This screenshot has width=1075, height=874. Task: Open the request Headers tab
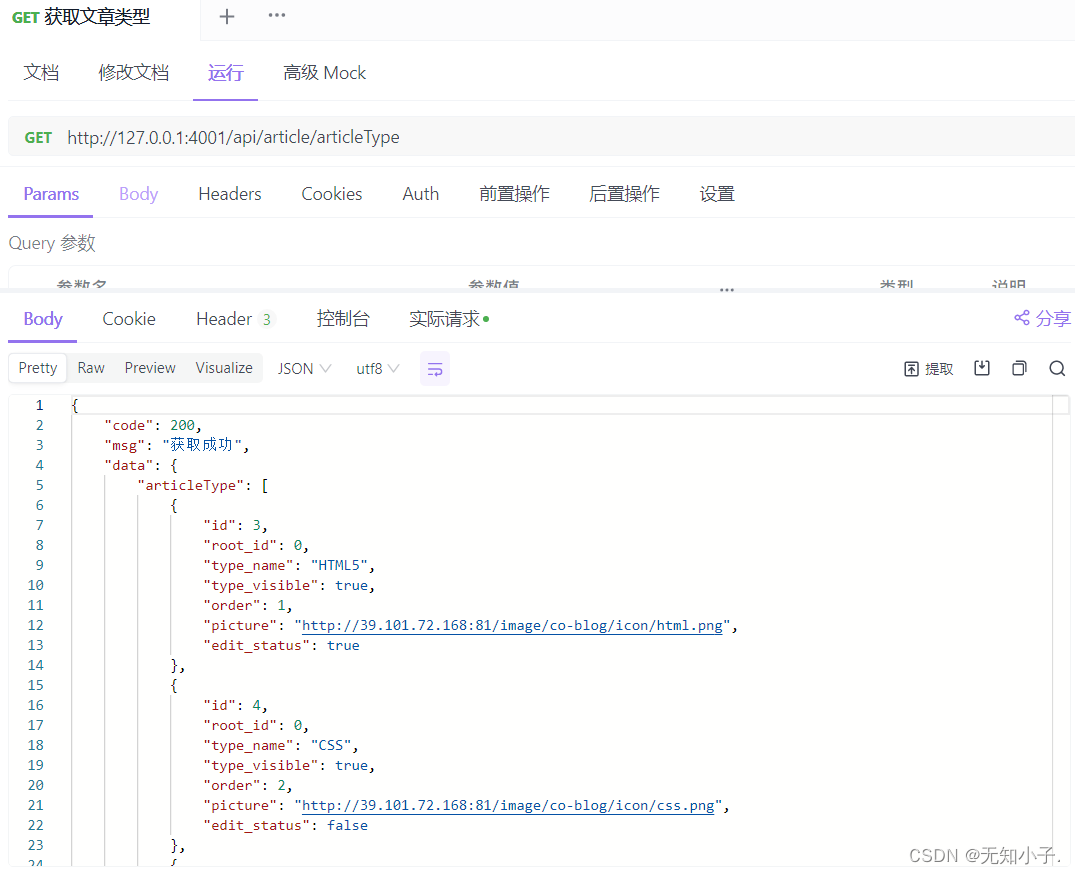coord(230,194)
